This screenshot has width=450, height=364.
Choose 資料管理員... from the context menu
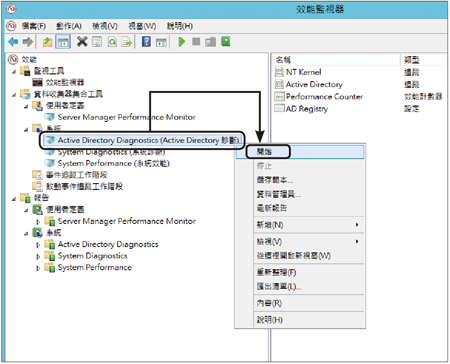click(300, 194)
